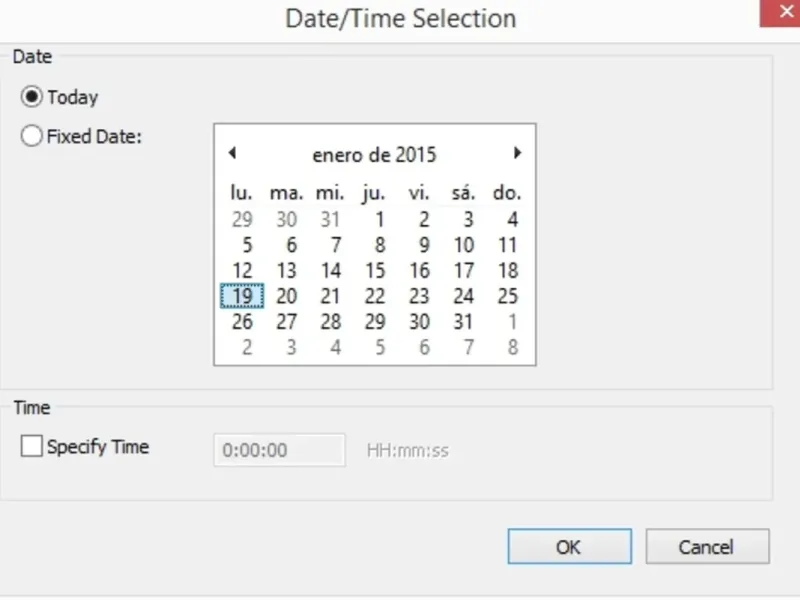
Task: Choose grayed-out day 29 of previous month
Action: pos(242,220)
